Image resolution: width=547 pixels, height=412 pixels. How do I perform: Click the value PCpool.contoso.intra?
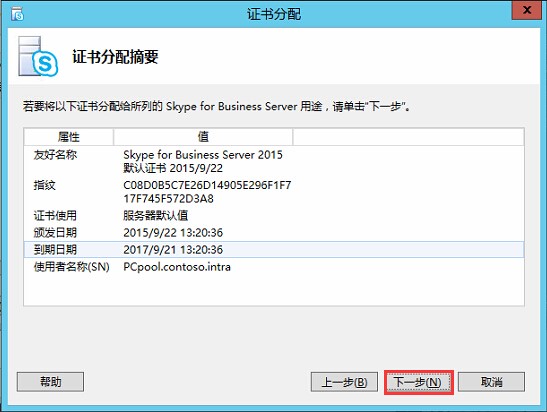pyautogui.click(x=177, y=267)
